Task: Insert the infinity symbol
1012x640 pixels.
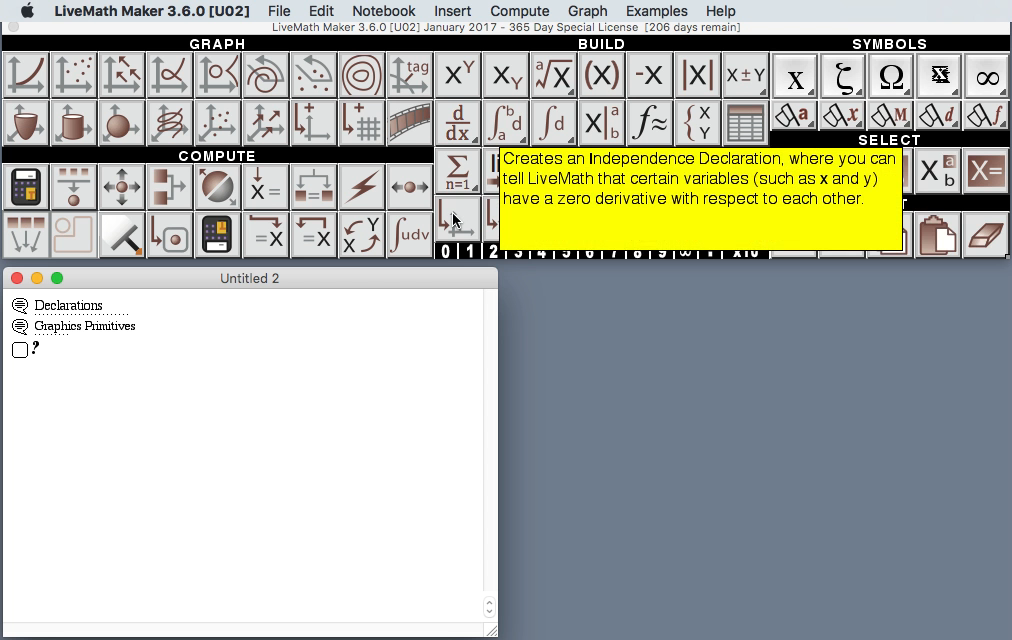Action: click(x=986, y=77)
